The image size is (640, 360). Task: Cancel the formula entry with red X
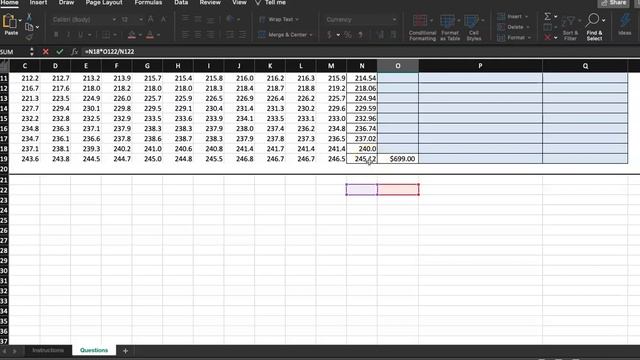click(x=45, y=51)
